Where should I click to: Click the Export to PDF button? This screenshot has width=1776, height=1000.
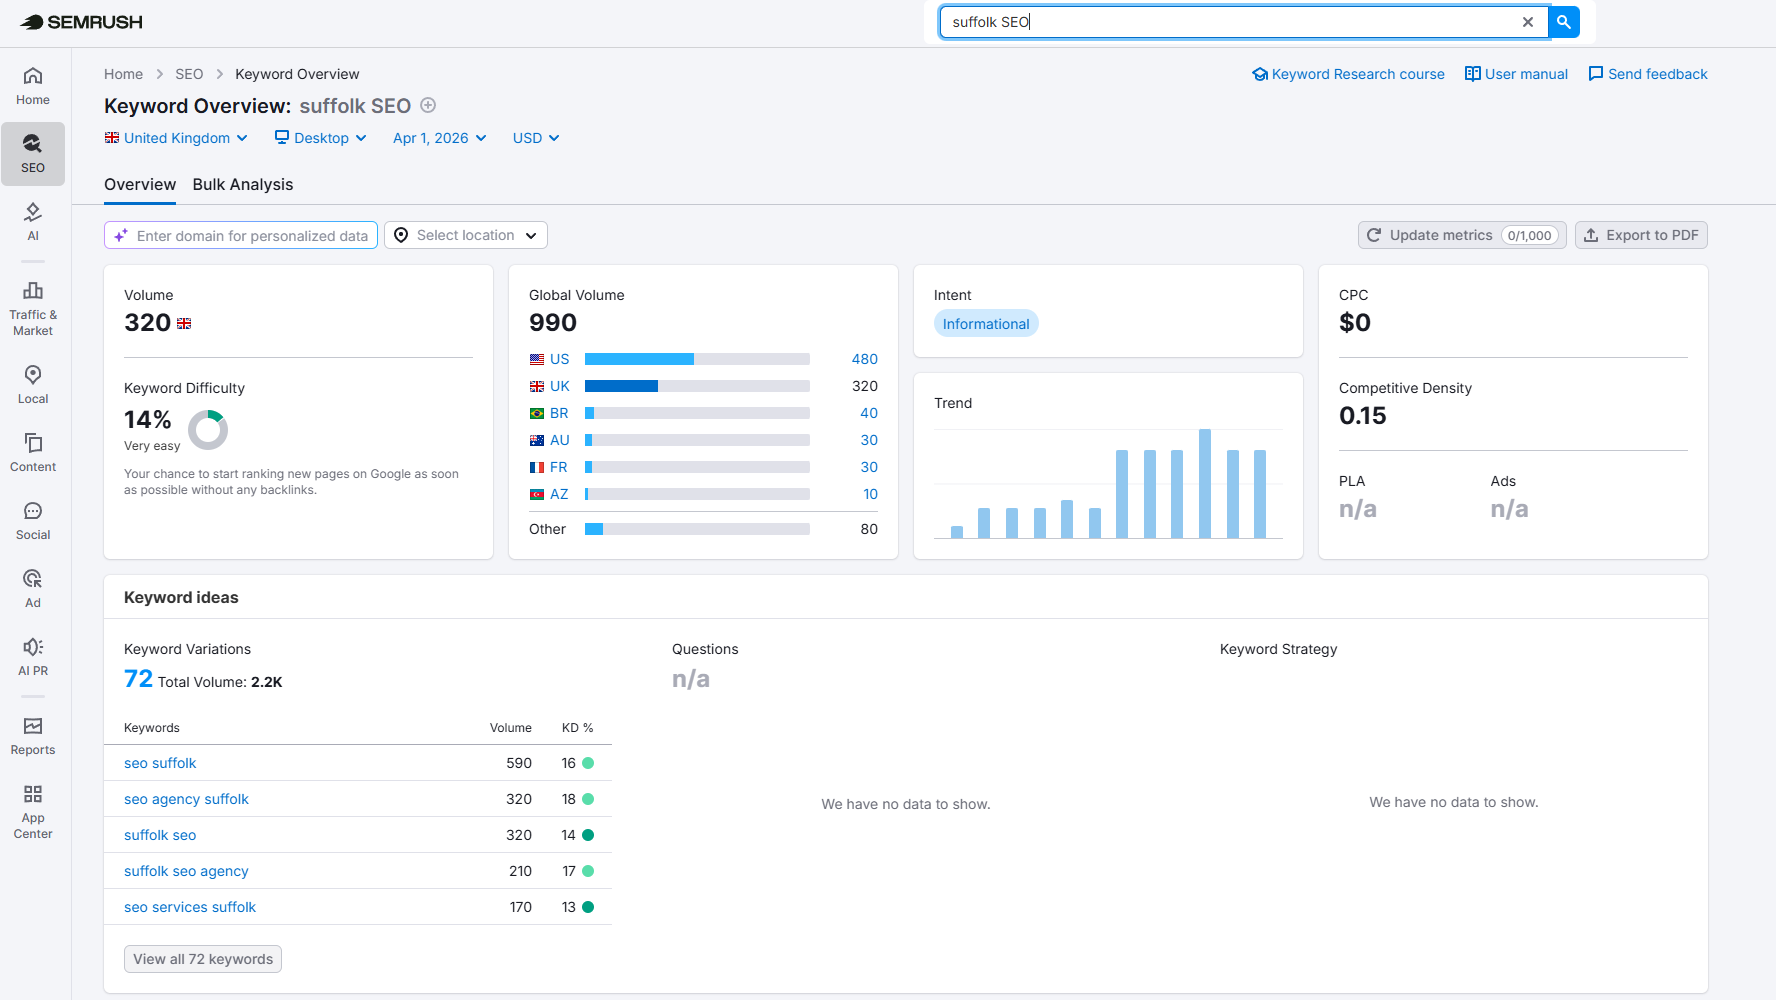point(1640,234)
